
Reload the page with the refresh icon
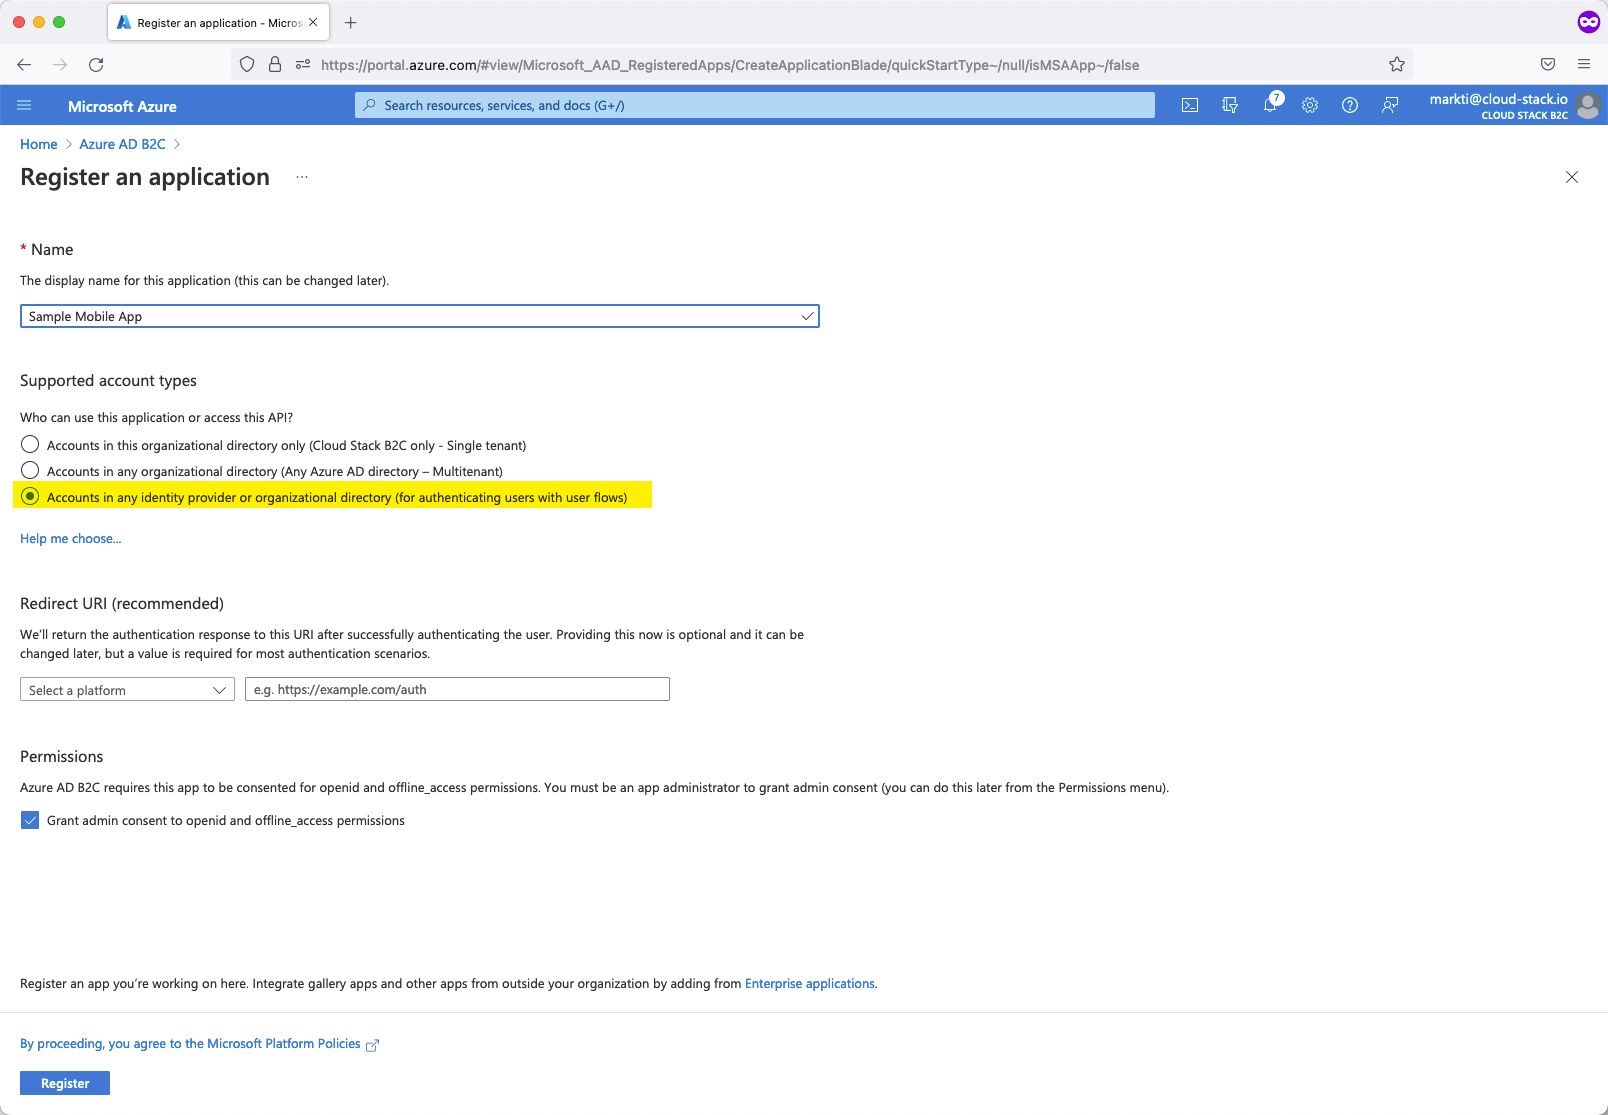[96, 65]
